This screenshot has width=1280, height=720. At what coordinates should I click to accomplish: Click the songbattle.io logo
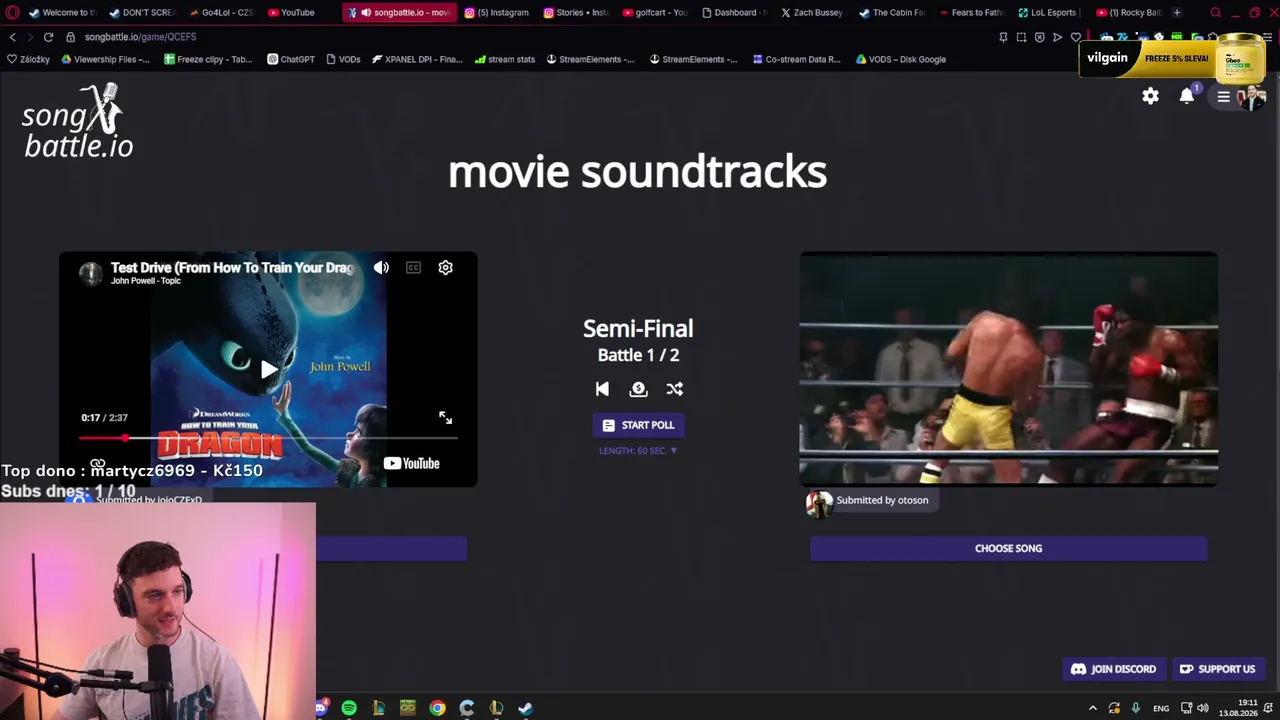click(78, 121)
